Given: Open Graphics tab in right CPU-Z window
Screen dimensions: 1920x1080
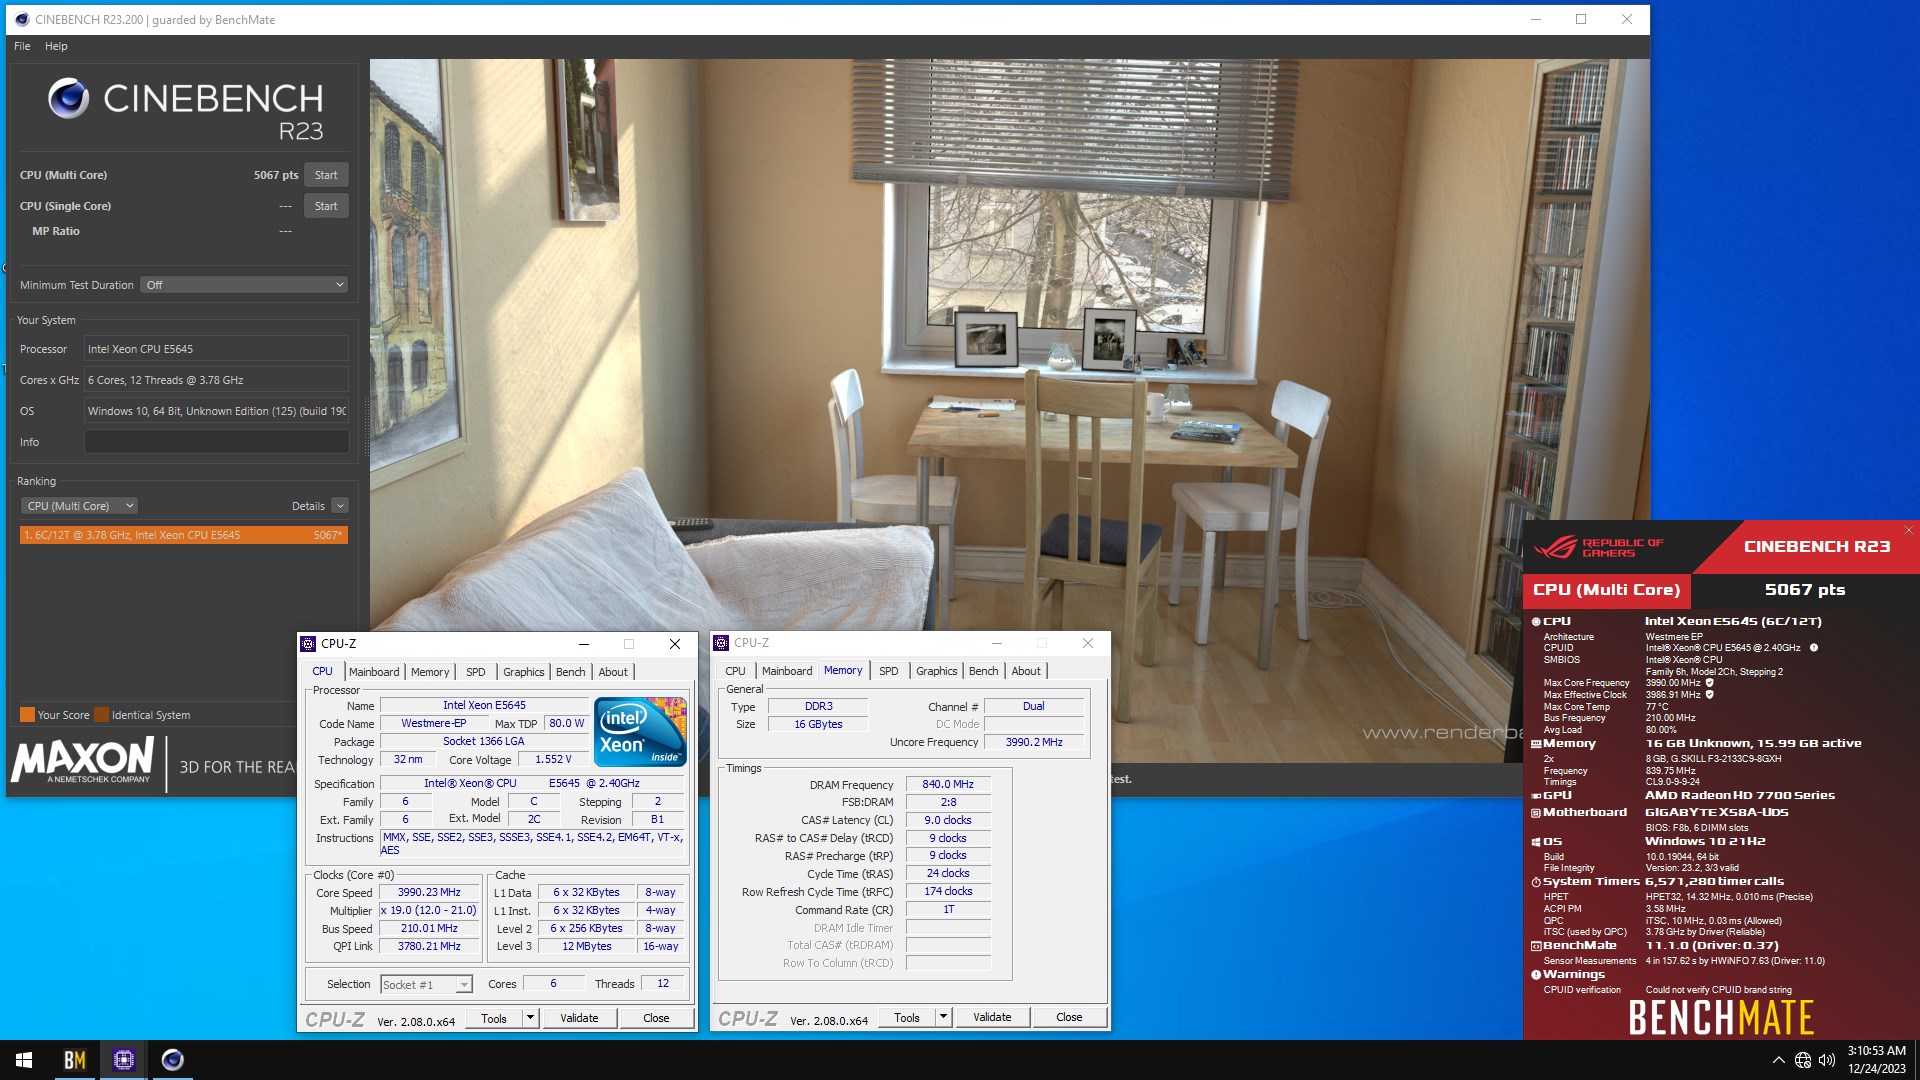Looking at the screenshot, I should 937,671.
